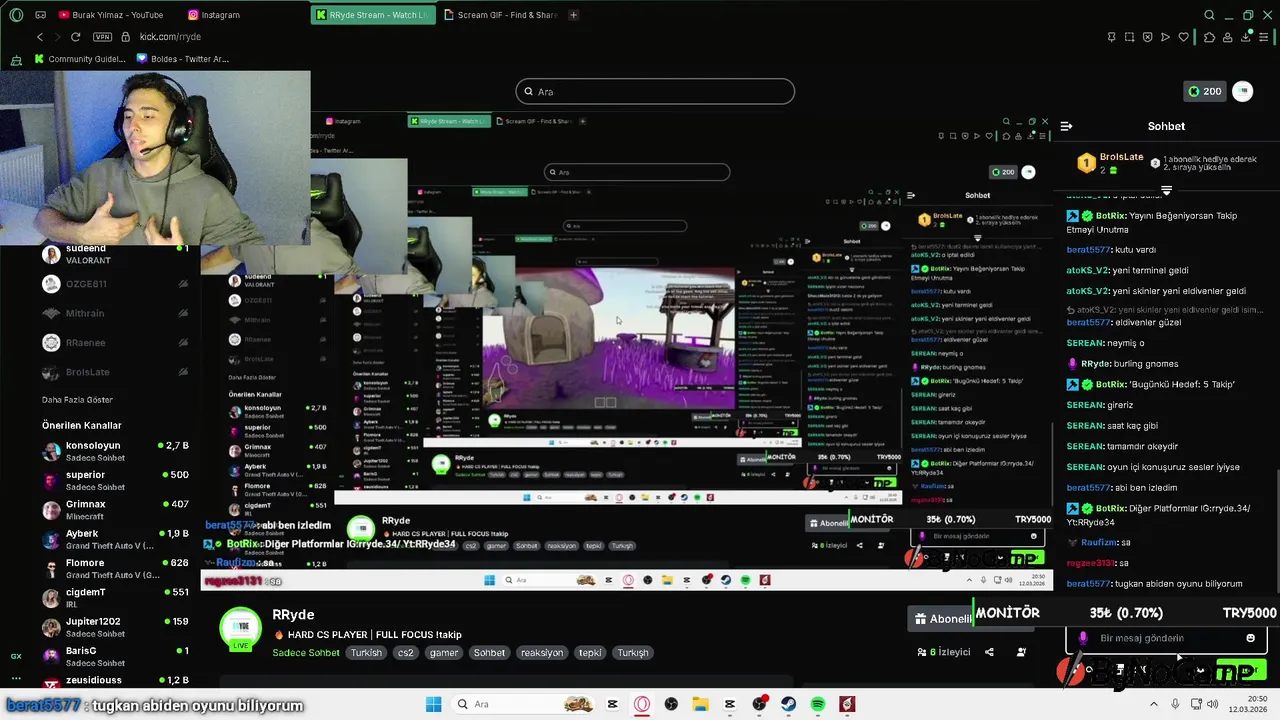The width and height of the screenshot is (1280, 720).
Task: Click the pin icon in browser toolbar
Action: pyautogui.click(x=1111, y=37)
